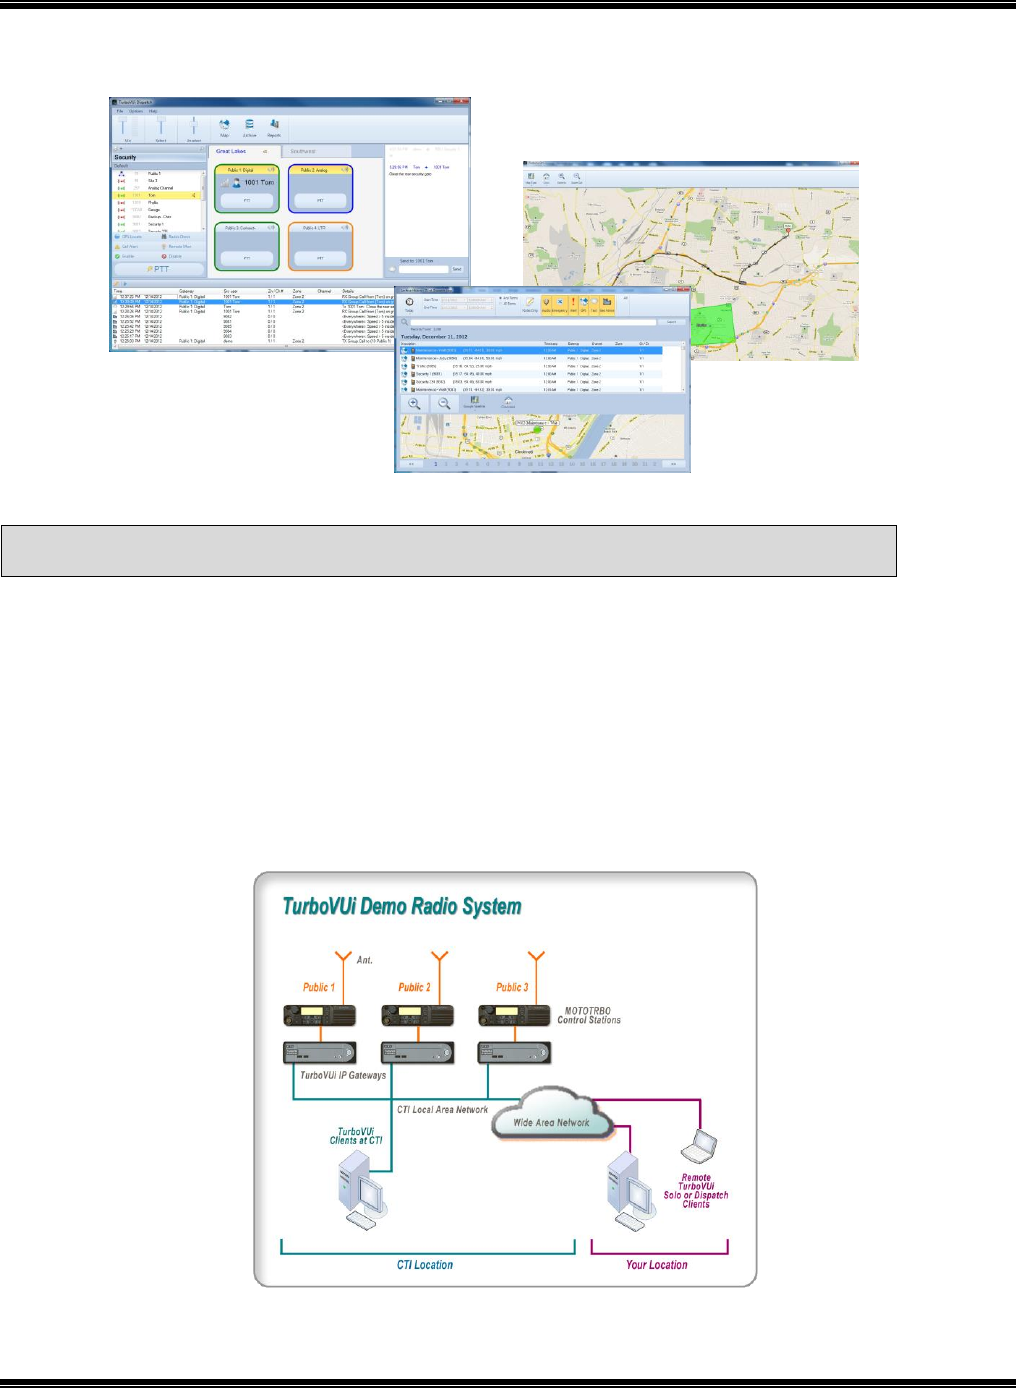
Task: Click Zoom In icon in Map window
Action: pos(561,177)
